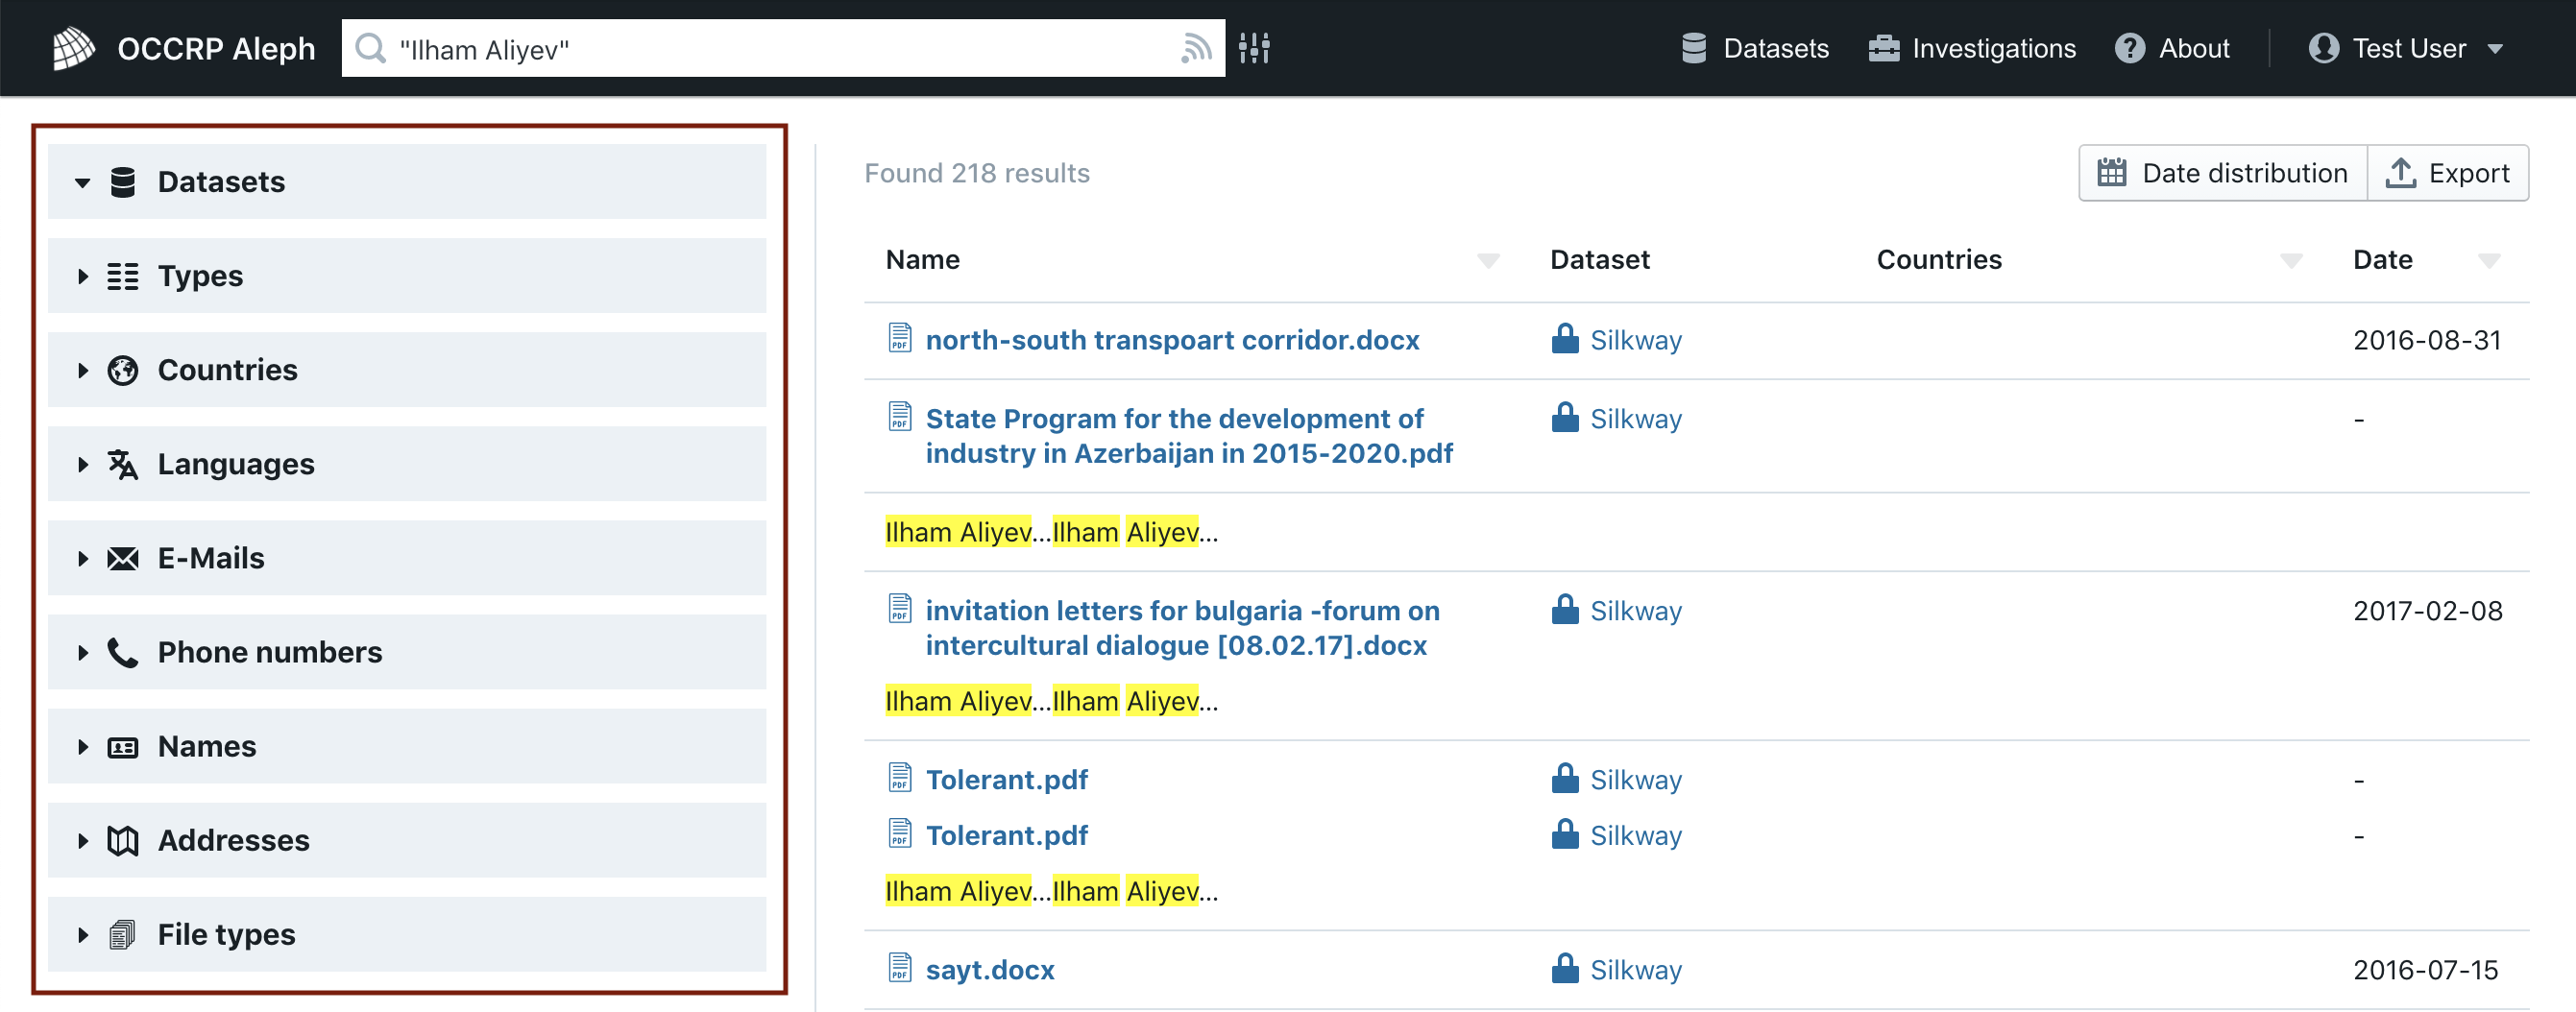The image size is (2576, 1012).
Task: Click the Found 218 results text
Action: [977, 173]
